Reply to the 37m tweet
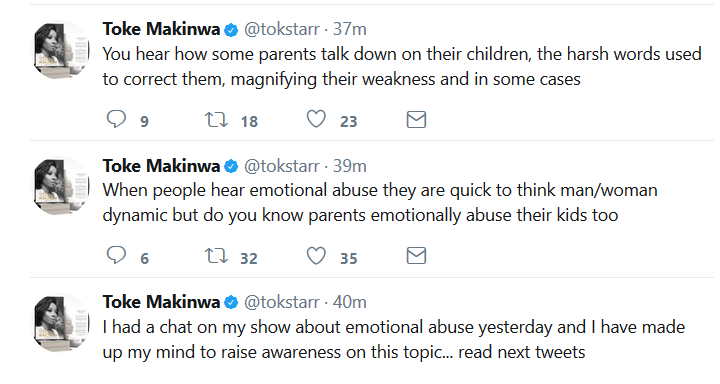720x384 pixels. tap(116, 119)
